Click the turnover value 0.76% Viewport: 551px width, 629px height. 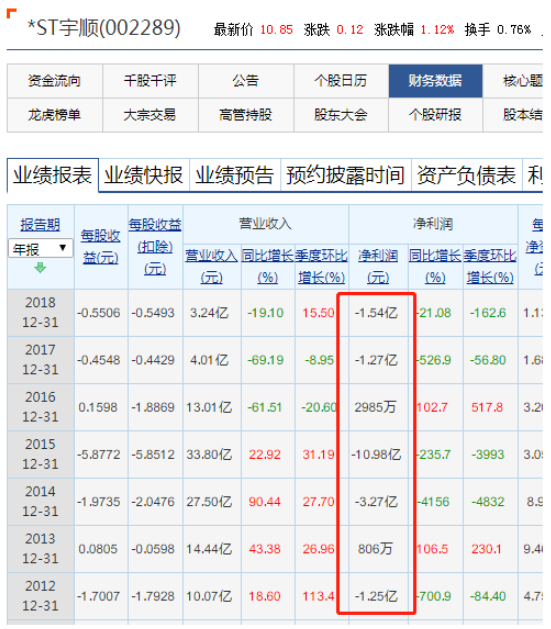(x=514, y=30)
